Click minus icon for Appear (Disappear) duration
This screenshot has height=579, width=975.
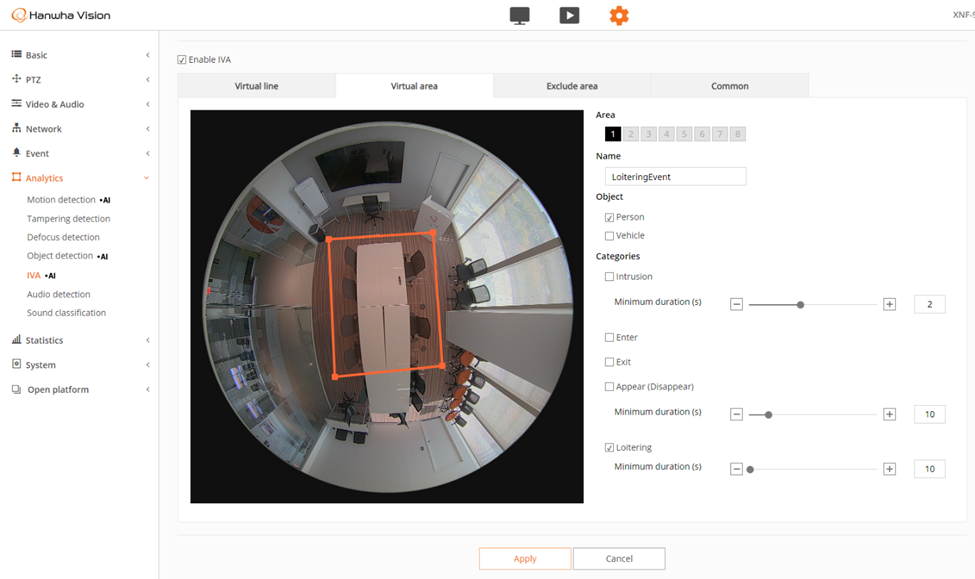click(737, 415)
